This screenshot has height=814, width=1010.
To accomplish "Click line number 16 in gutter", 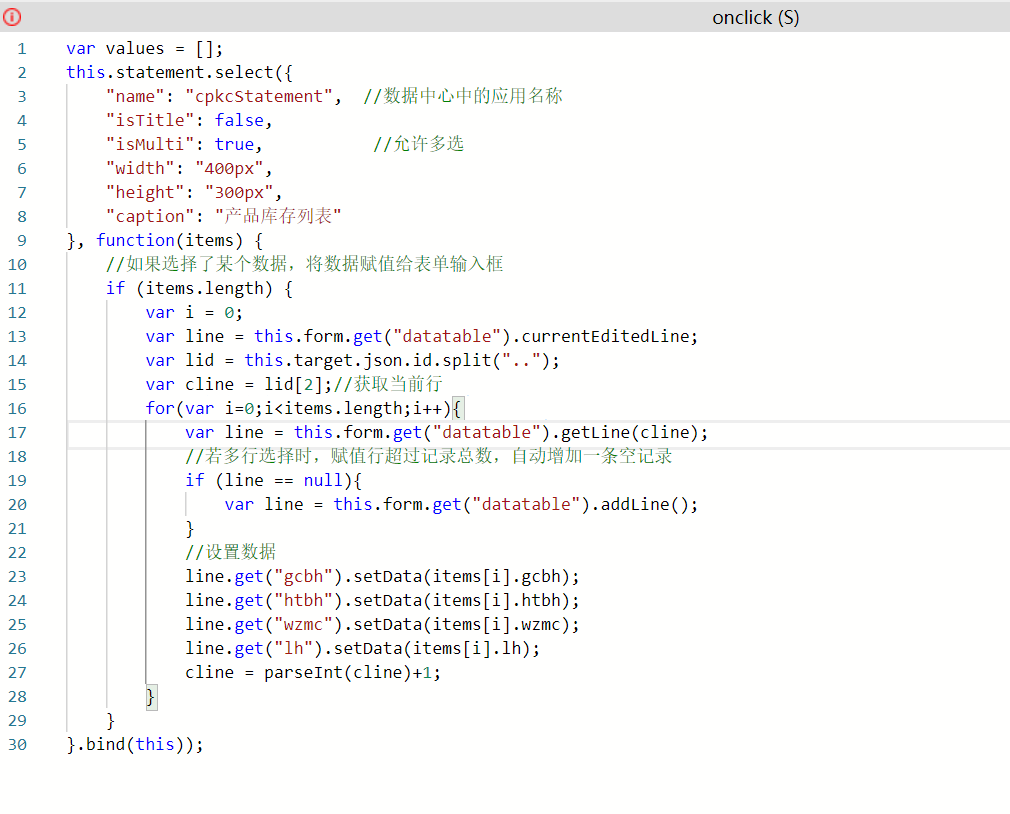I will (x=17, y=409).
